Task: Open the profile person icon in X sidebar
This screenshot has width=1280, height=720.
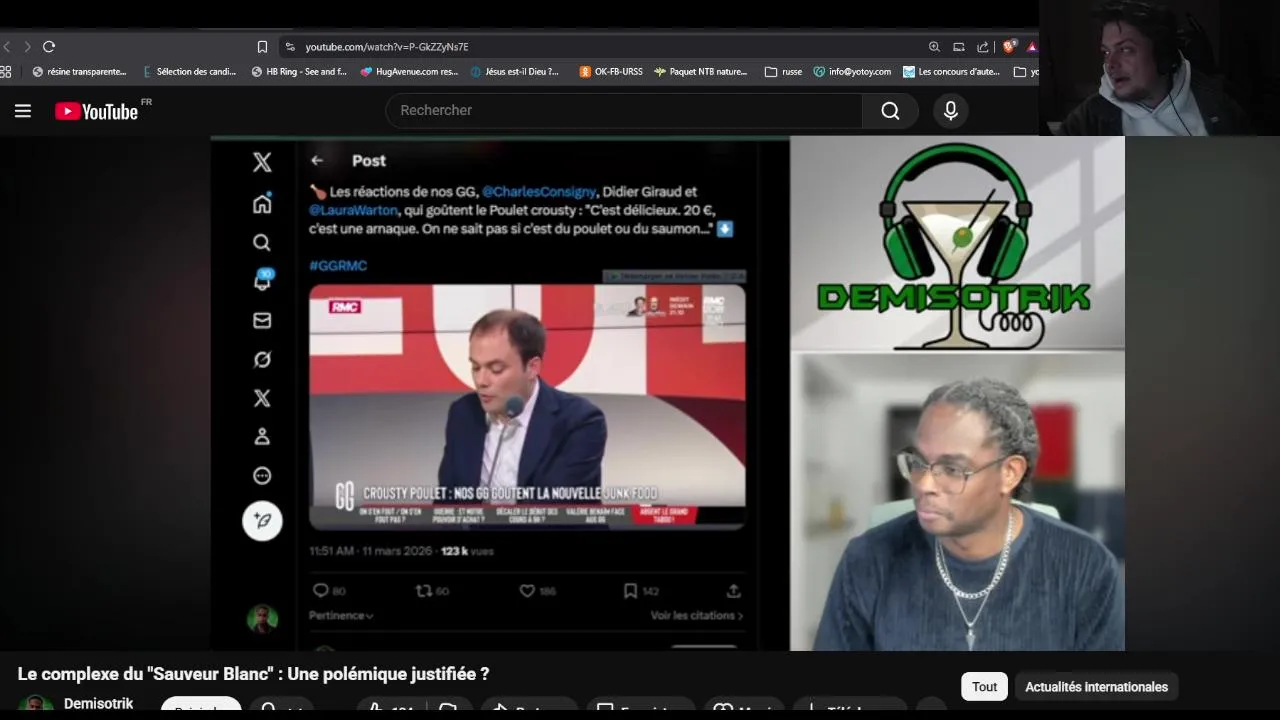Action: tap(262, 437)
